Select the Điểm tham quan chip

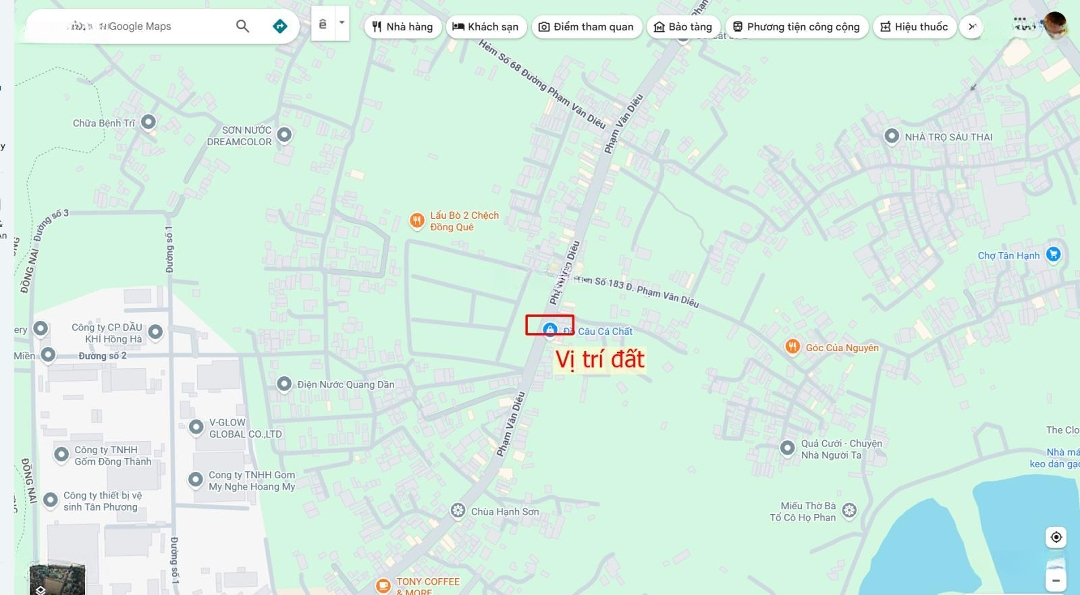587,27
